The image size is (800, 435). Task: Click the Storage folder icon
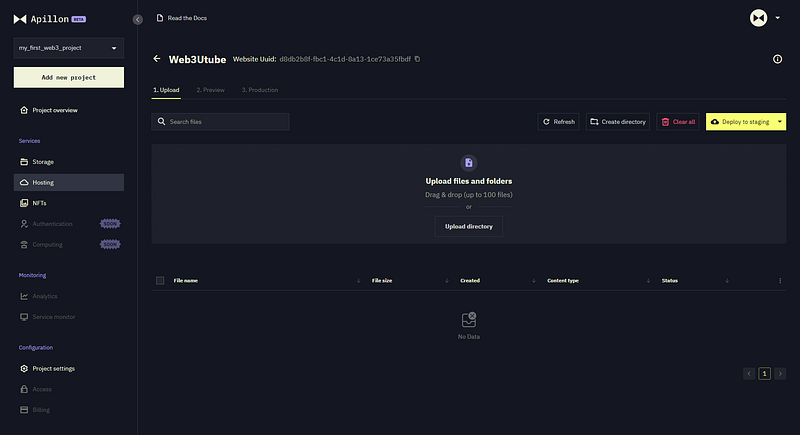[24, 162]
